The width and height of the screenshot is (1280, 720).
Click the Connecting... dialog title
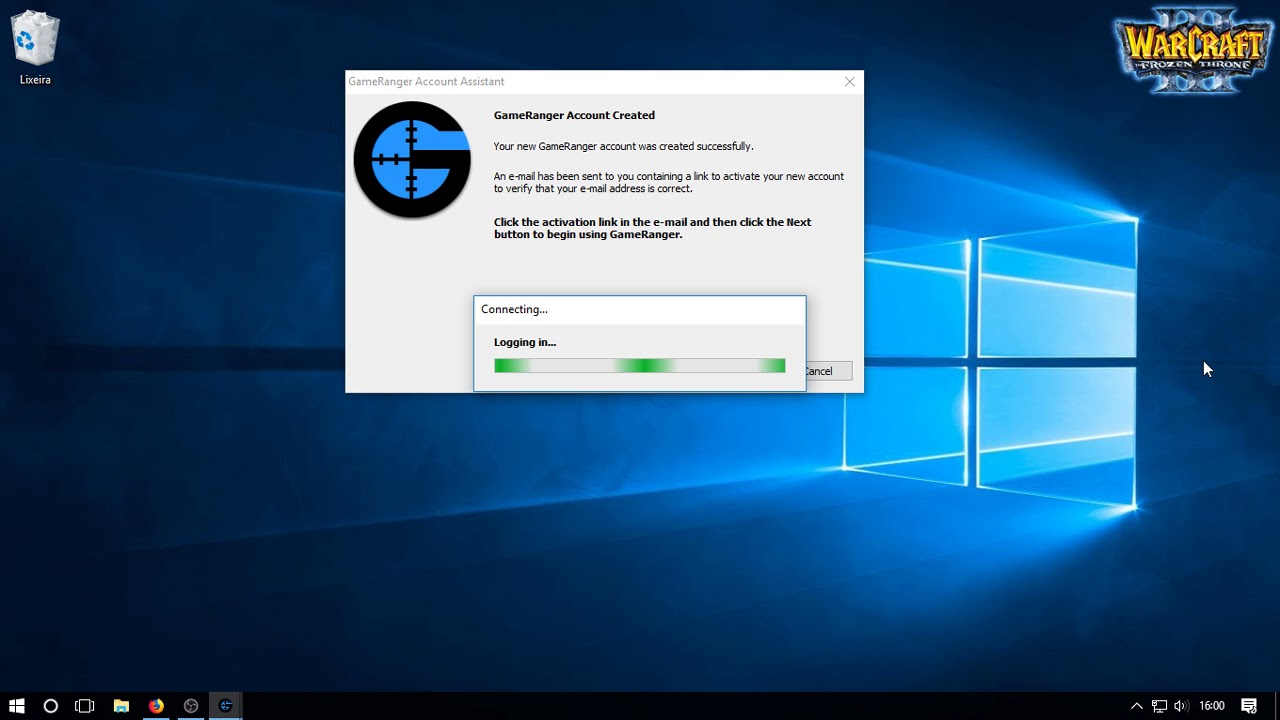(514, 309)
